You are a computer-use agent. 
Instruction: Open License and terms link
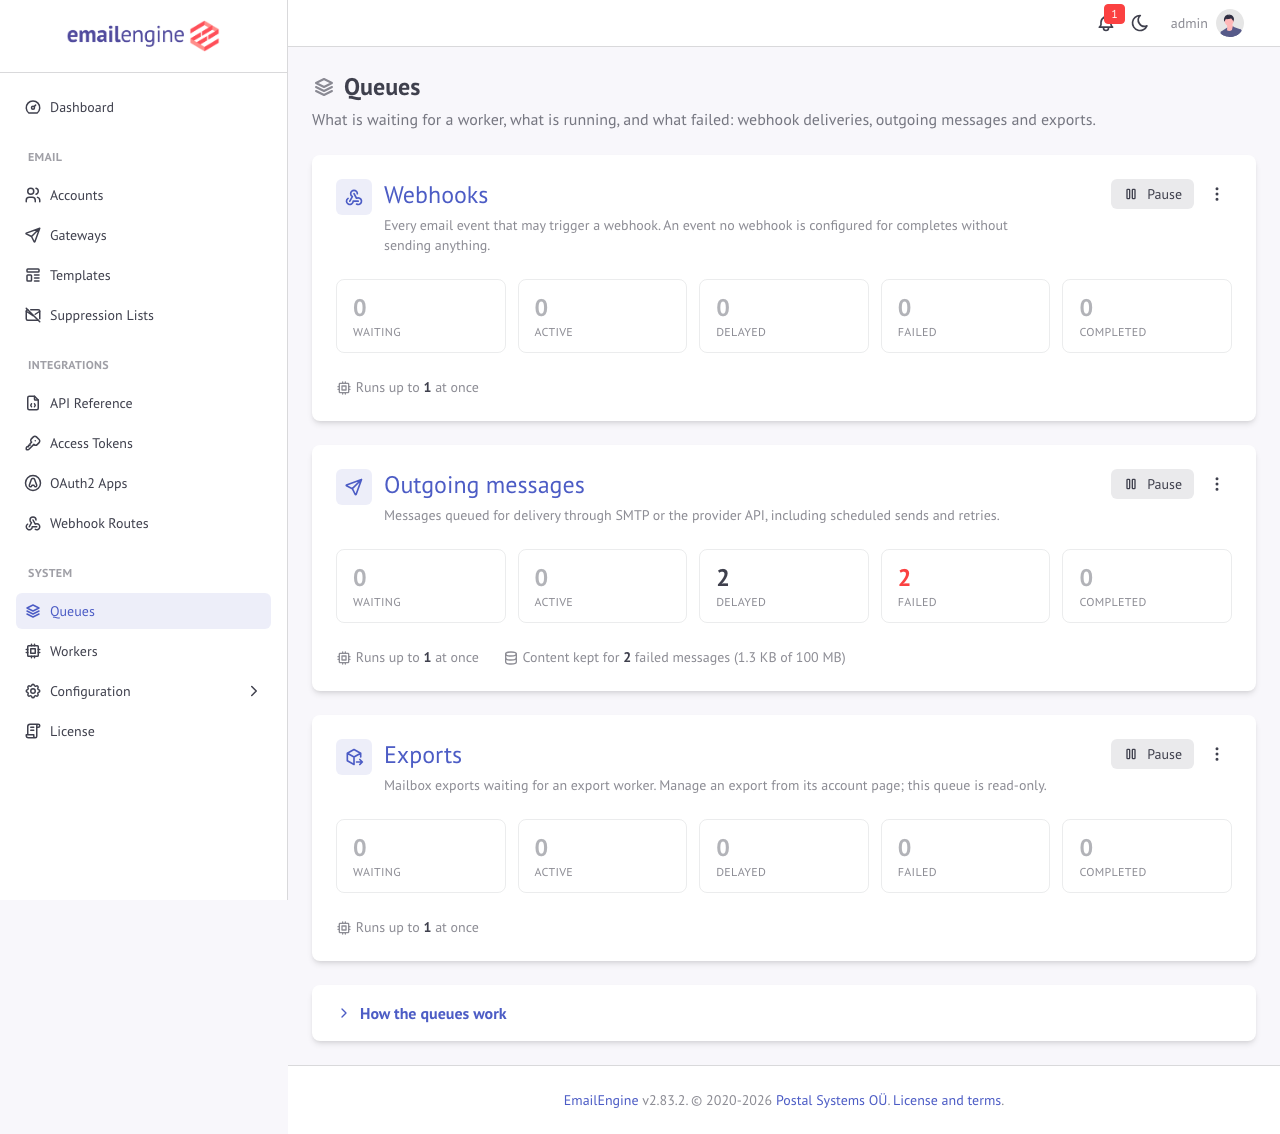(947, 1100)
